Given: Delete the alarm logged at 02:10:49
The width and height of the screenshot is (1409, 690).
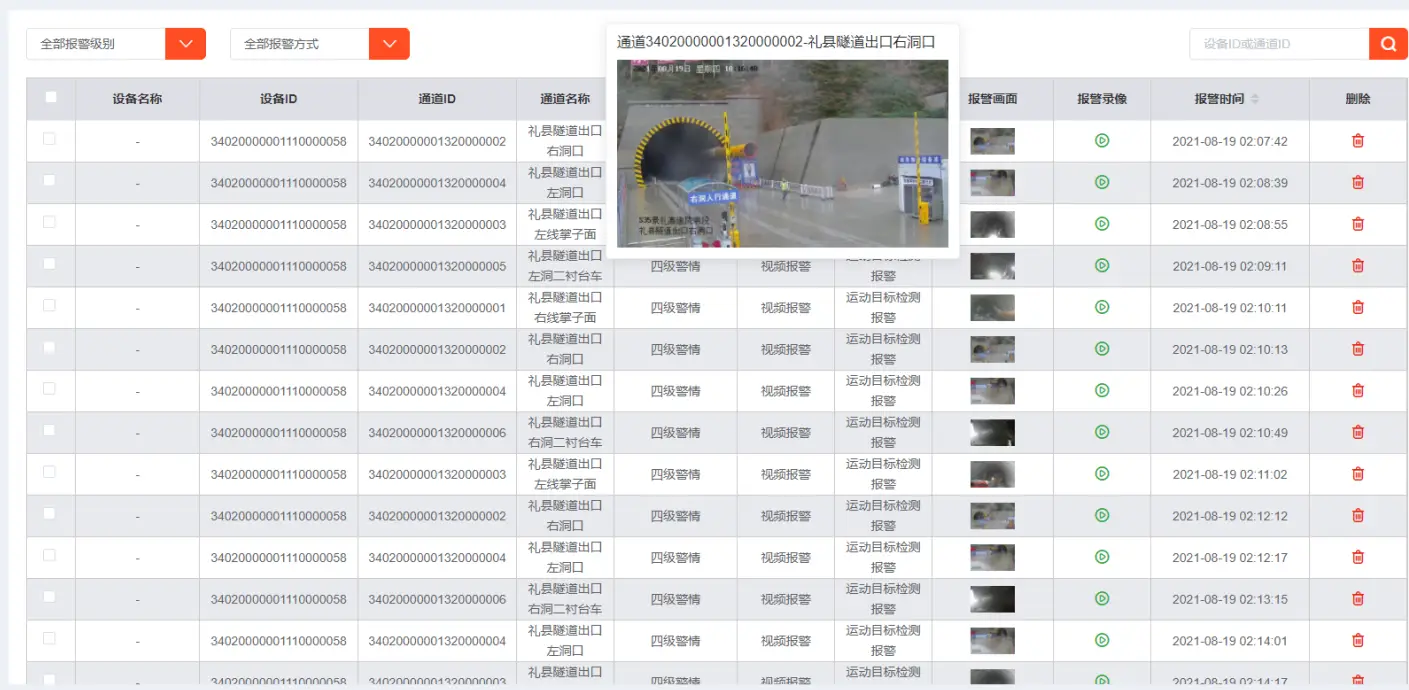Looking at the screenshot, I should point(1357,432).
